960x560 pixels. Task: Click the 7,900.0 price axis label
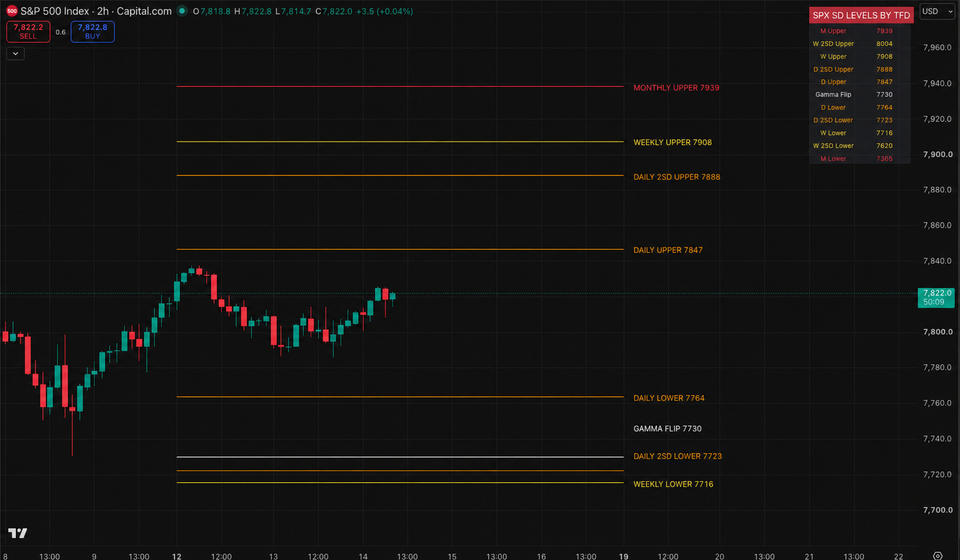[x=937, y=154]
